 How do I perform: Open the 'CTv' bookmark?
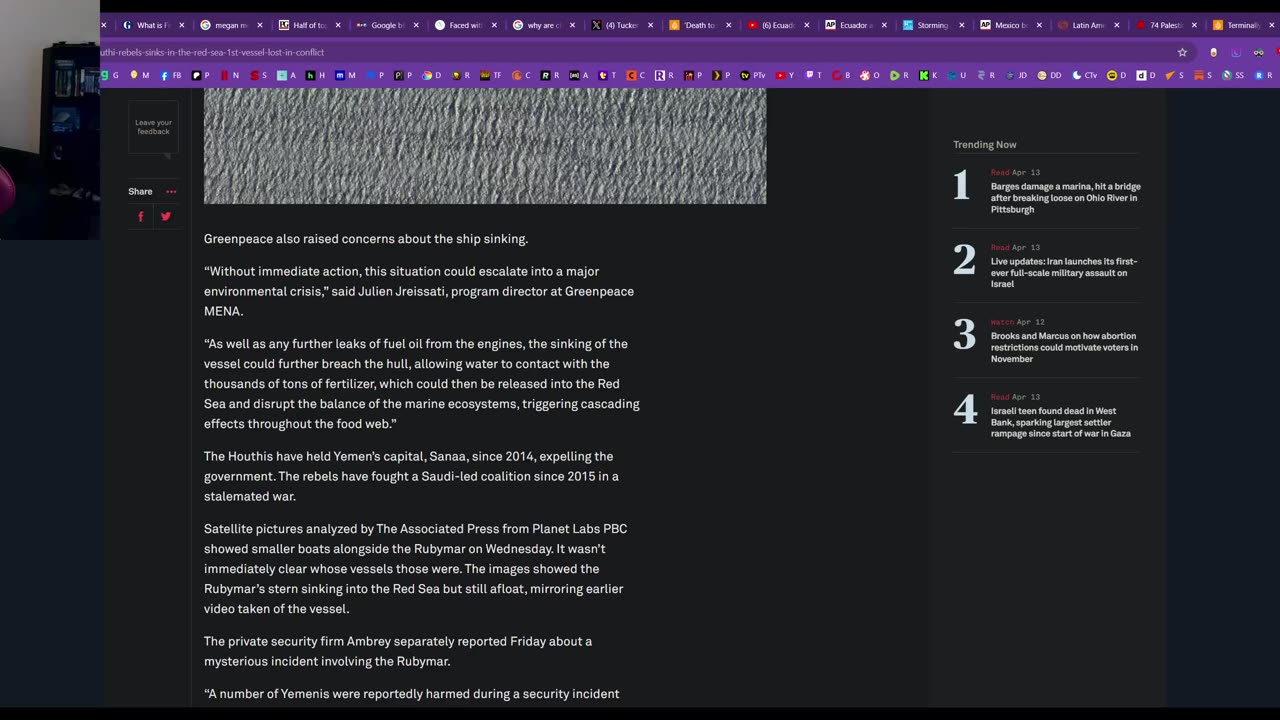point(1084,75)
